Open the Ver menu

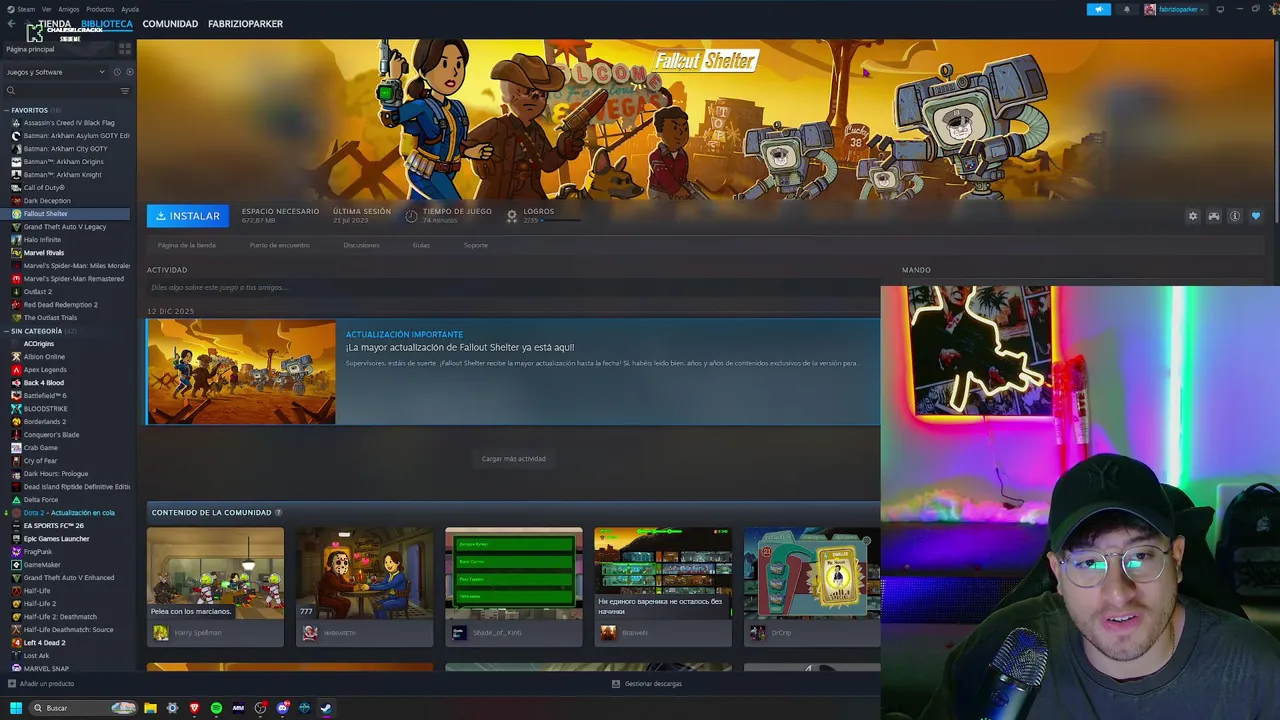coord(47,9)
